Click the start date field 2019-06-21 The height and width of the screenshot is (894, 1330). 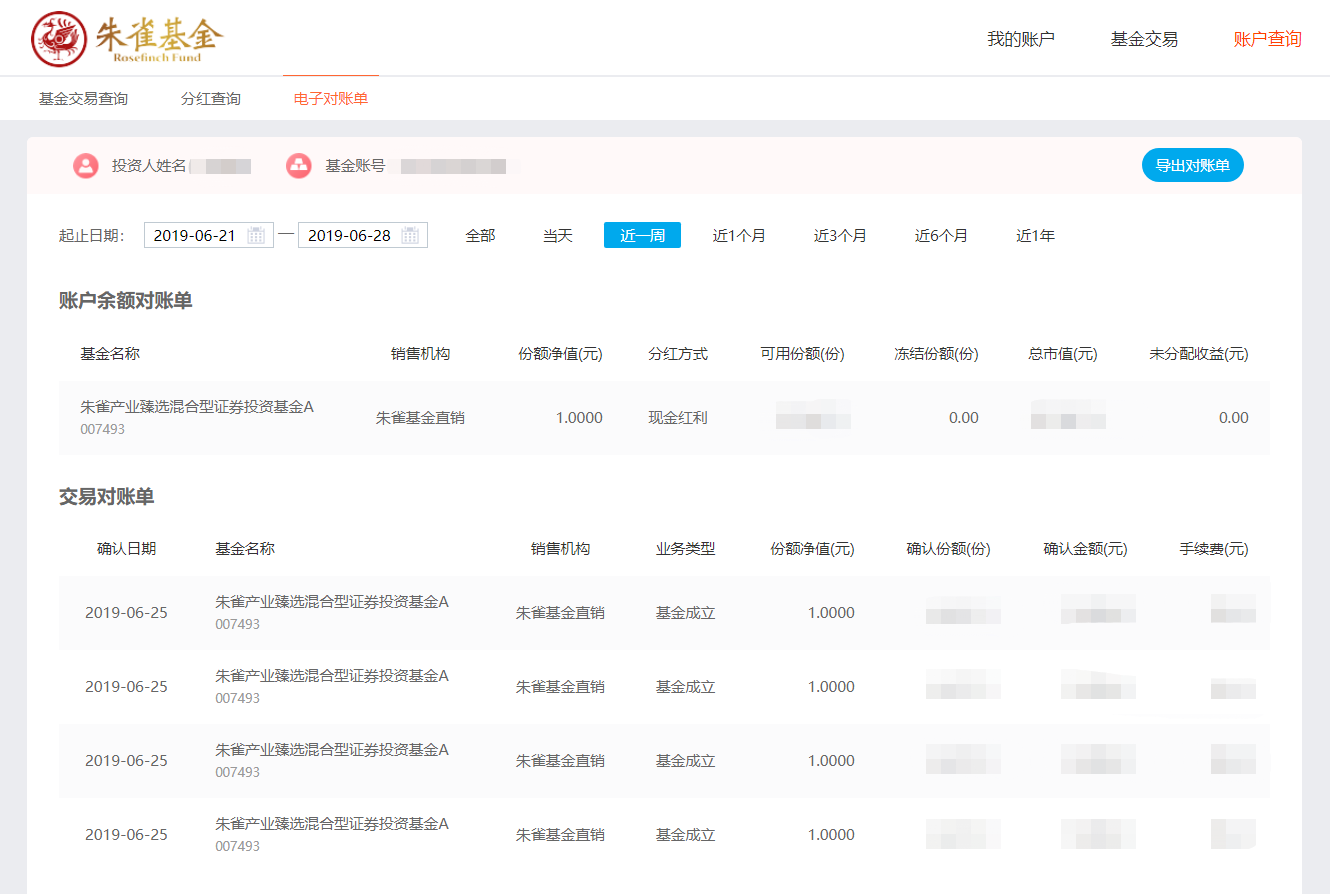point(209,235)
